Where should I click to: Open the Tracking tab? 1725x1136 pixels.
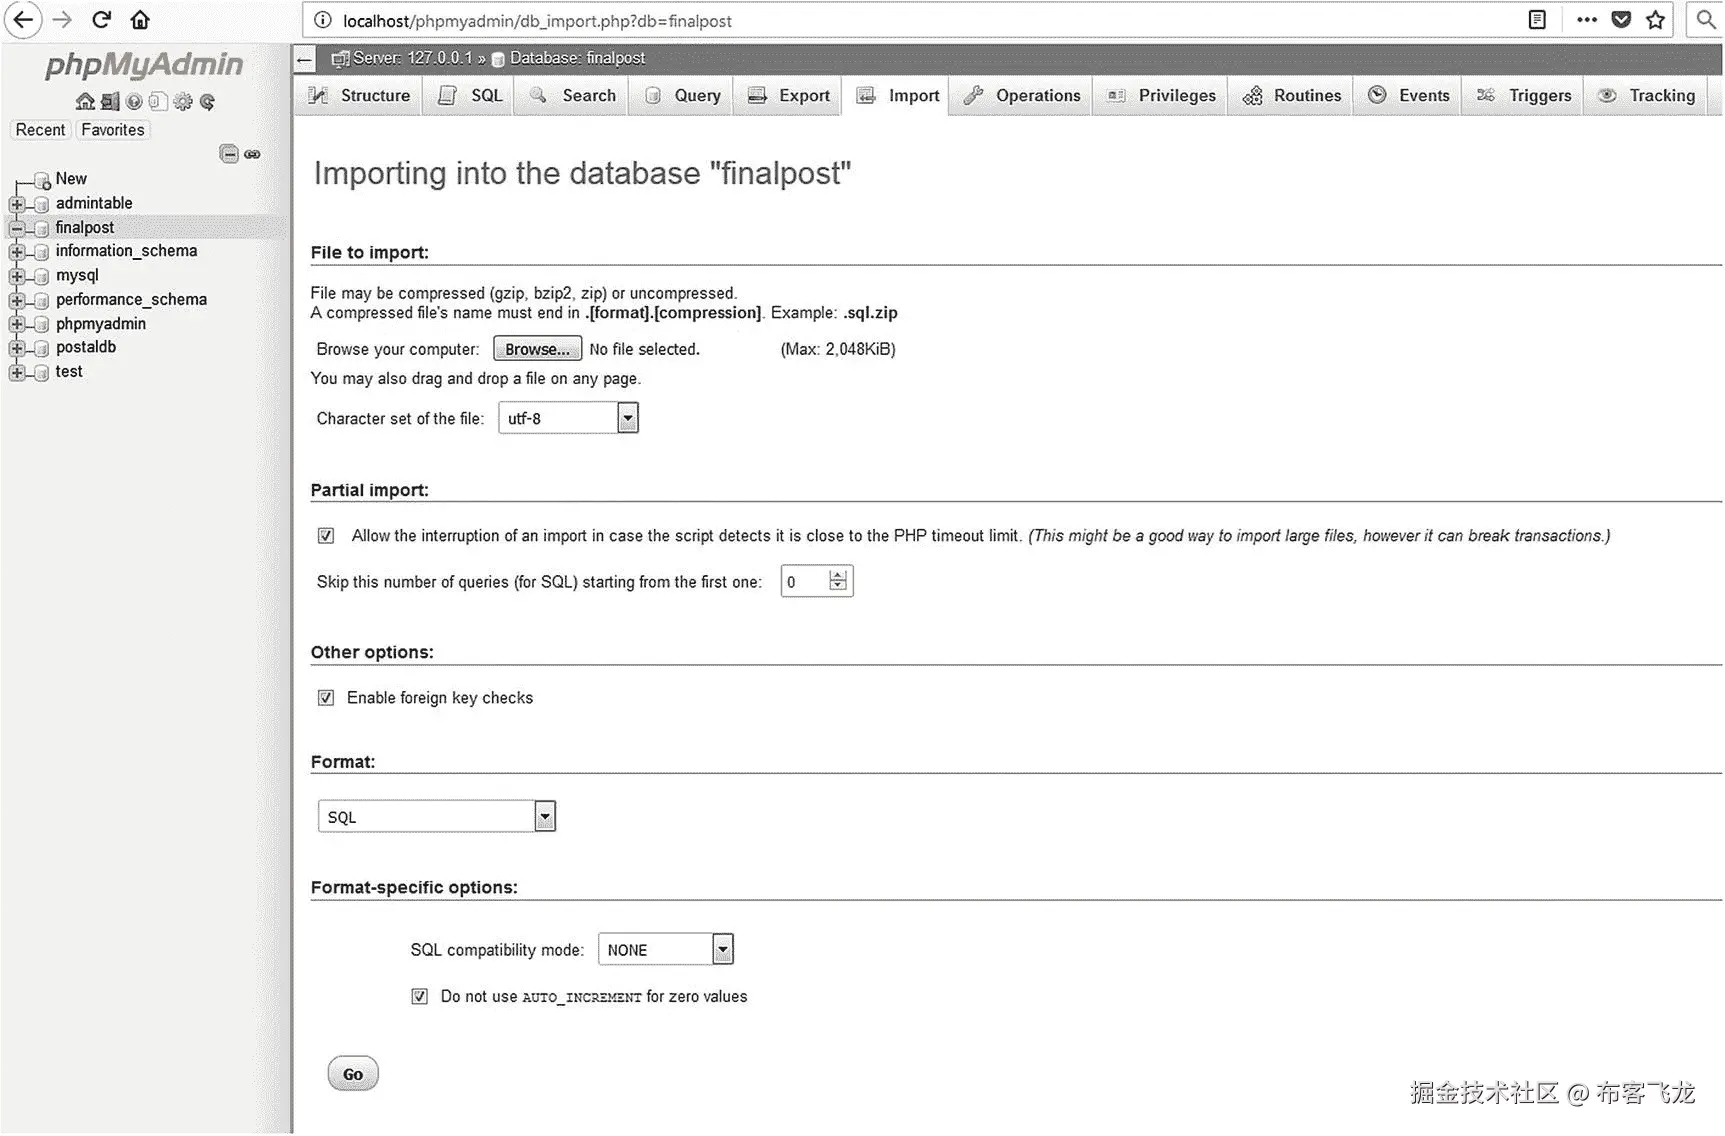click(x=1646, y=96)
